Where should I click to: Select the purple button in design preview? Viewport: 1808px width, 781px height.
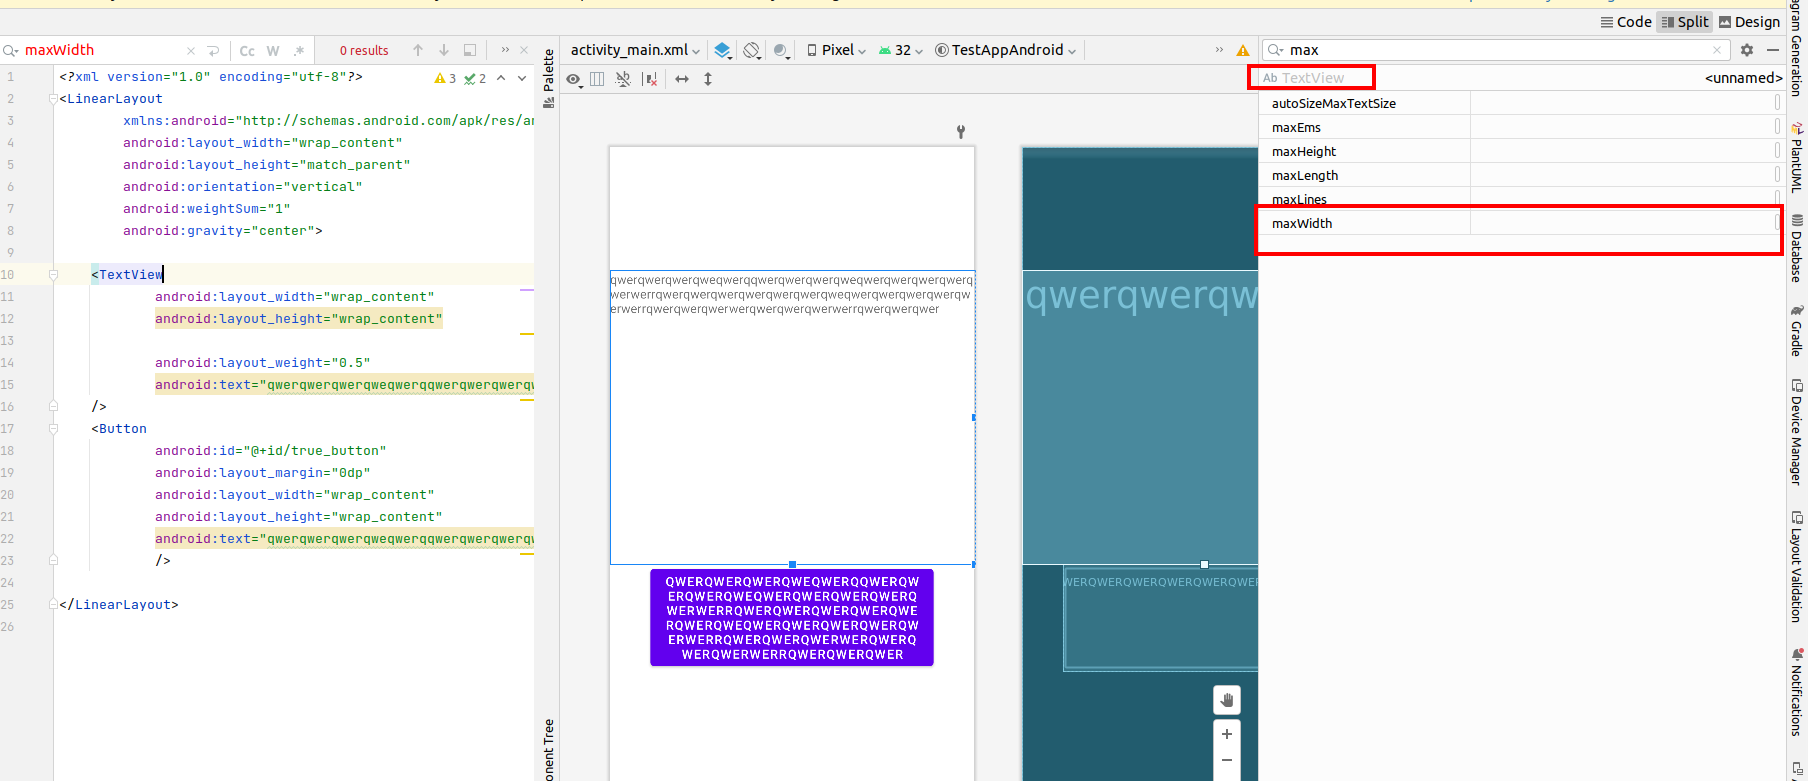792,618
